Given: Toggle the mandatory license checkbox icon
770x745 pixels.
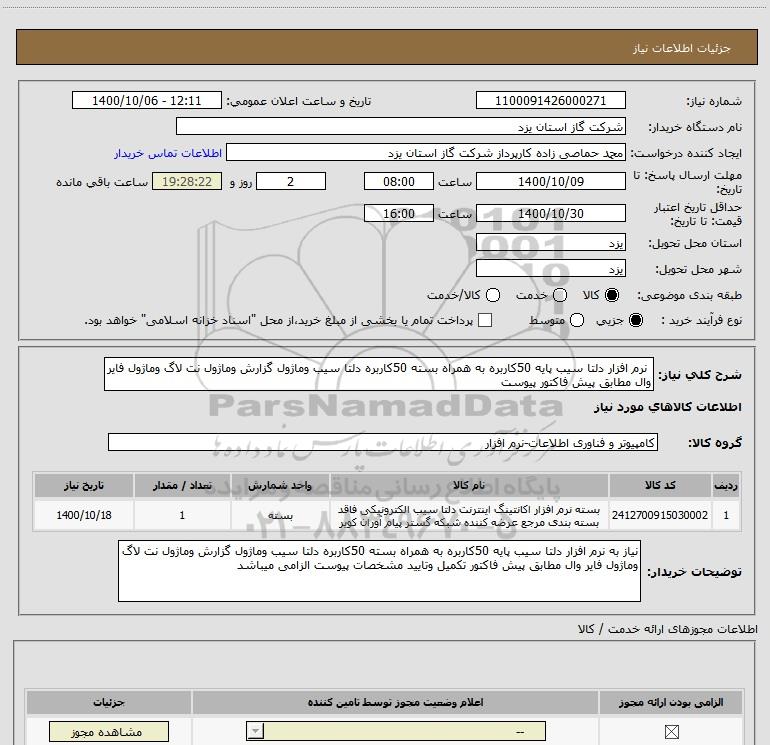Looking at the screenshot, I should tap(671, 732).
